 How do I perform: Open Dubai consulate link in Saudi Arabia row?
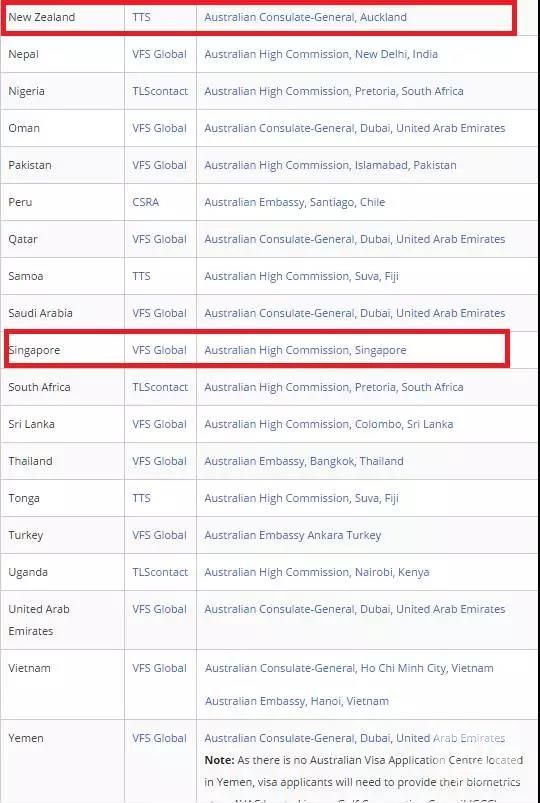click(355, 313)
